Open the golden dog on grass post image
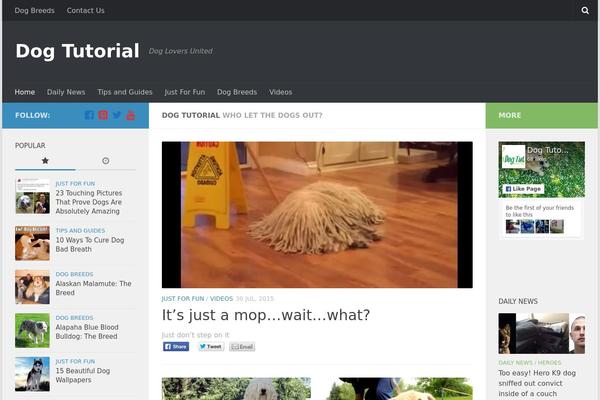This screenshot has height=400, width=600. point(398,389)
